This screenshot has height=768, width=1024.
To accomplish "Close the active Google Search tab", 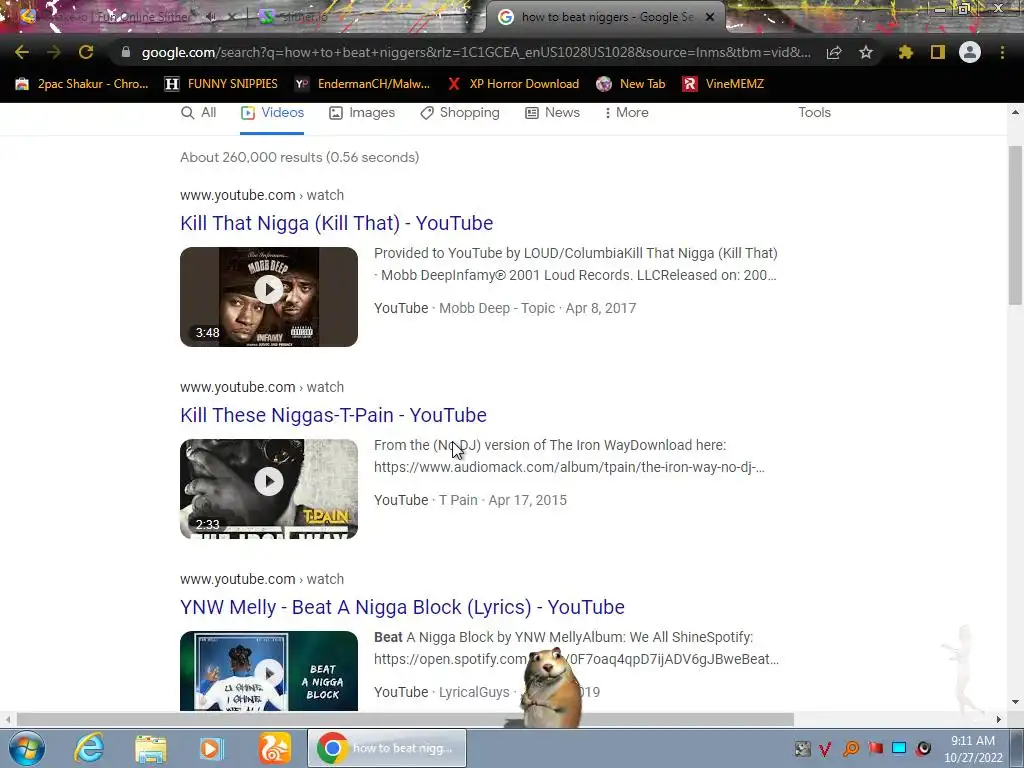I will (x=710, y=17).
